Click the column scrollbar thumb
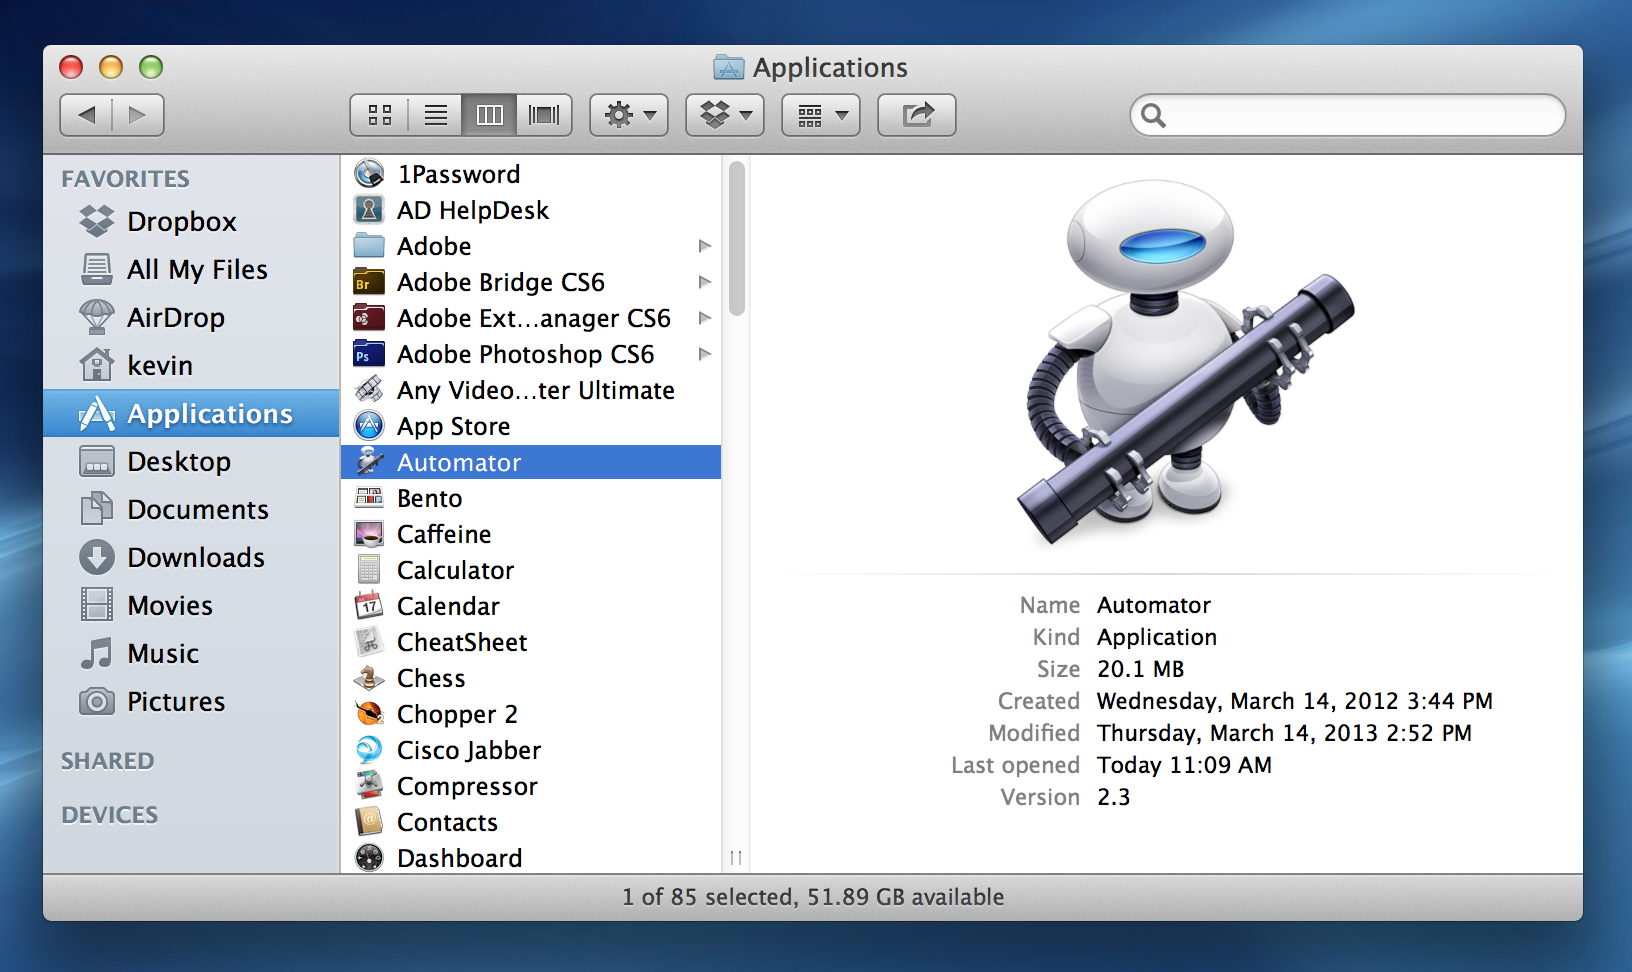Screen dimensions: 1632x972 [x=737, y=238]
